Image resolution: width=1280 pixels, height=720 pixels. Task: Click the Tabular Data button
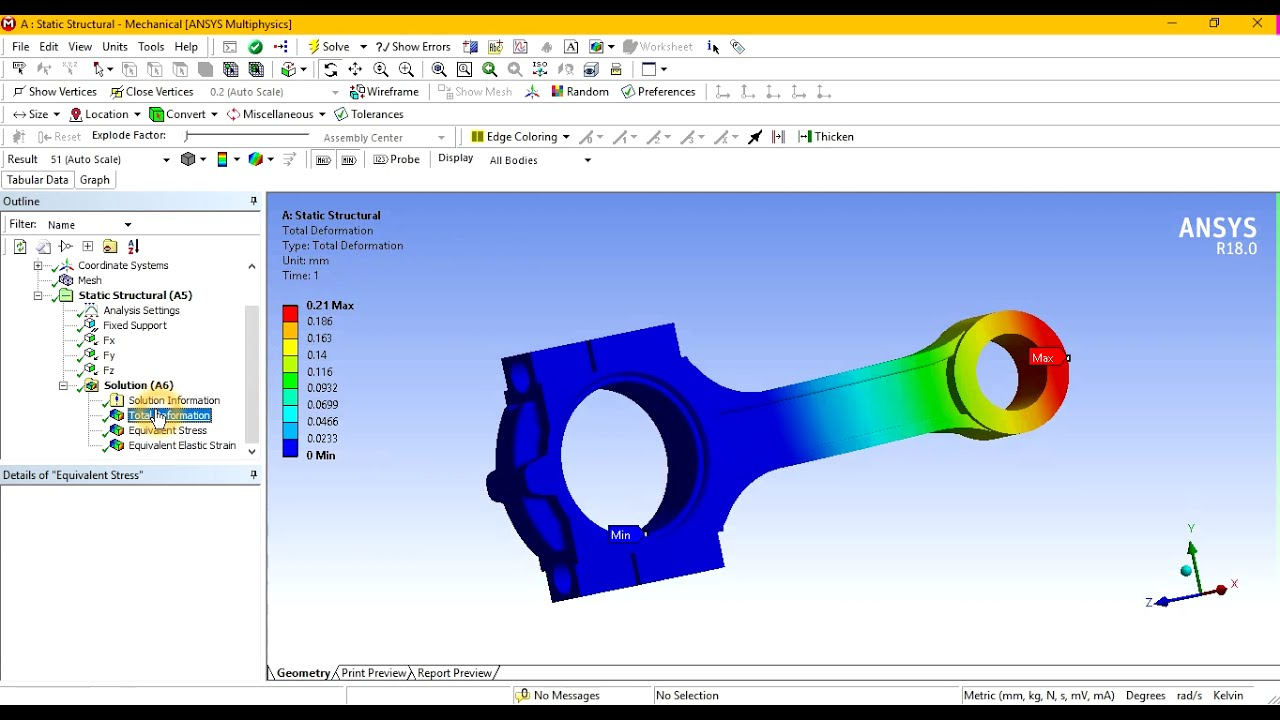click(x=37, y=180)
